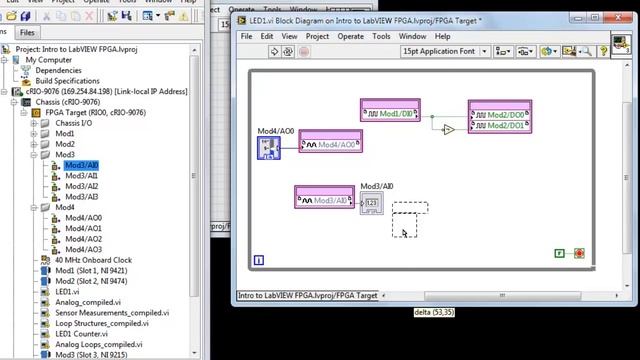Viewport: 640px width, 360px height.
Task: Open the dropdown arrow beside the view filter icon
Action: (158, 16)
